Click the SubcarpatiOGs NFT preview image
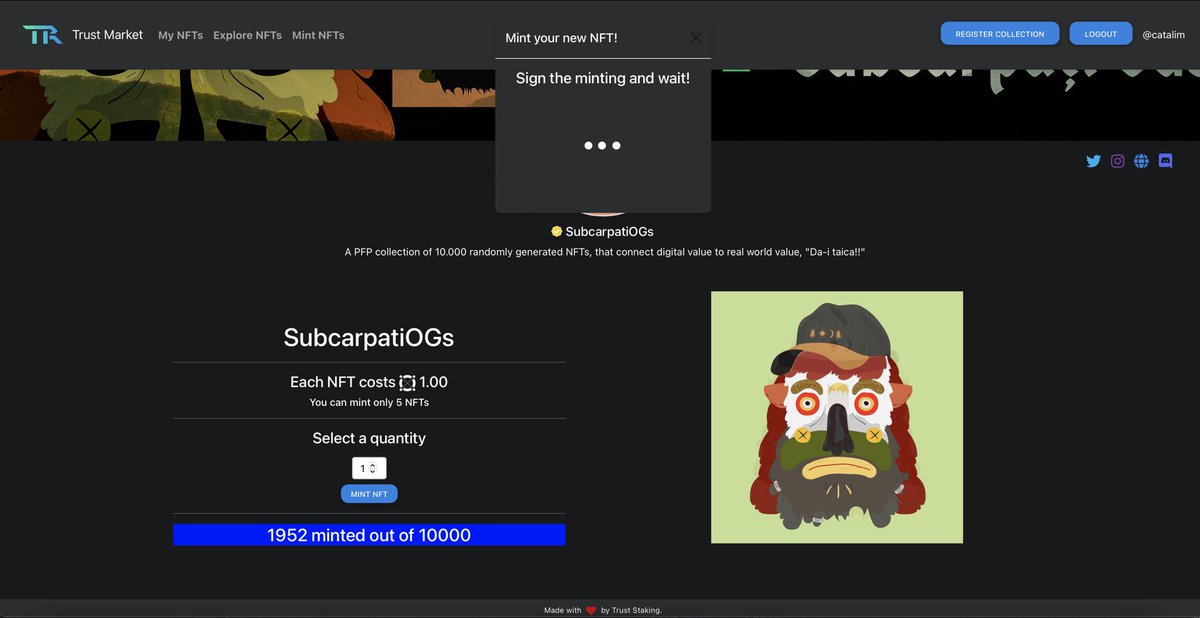The height and width of the screenshot is (618, 1200). 837,417
